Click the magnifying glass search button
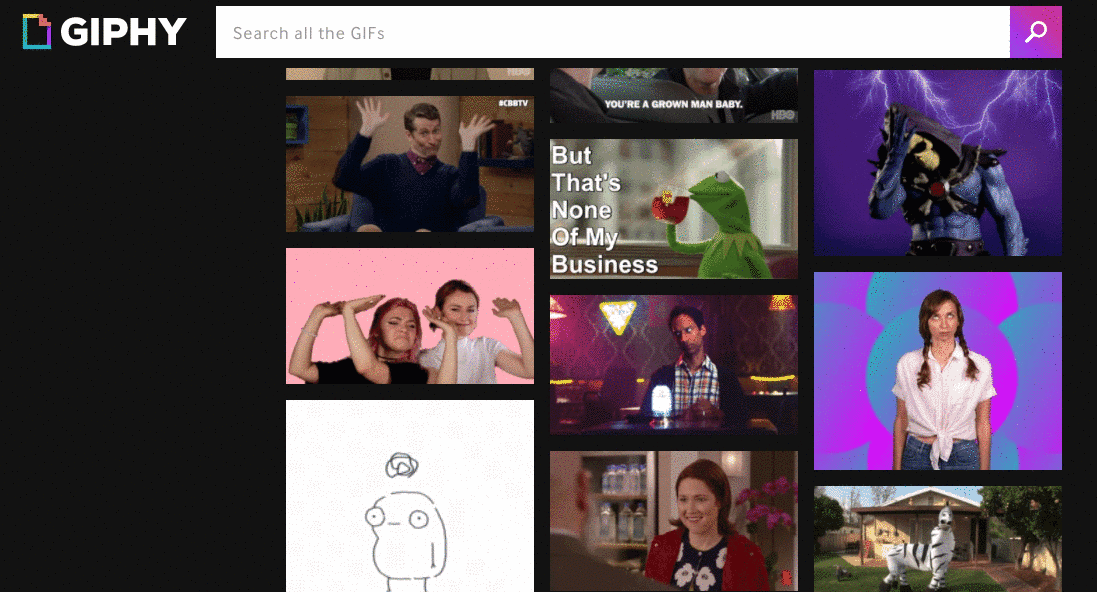The image size is (1097, 592). [x=1035, y=32]
